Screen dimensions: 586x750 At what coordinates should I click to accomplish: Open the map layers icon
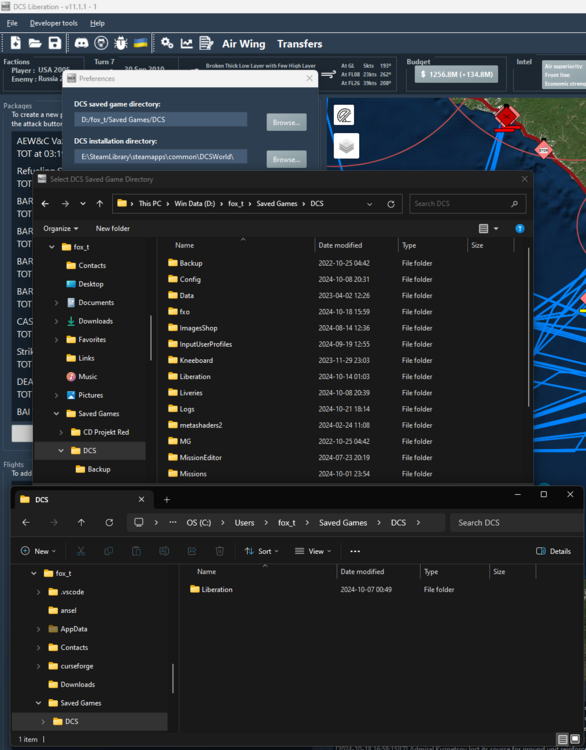tap(346, 146)
